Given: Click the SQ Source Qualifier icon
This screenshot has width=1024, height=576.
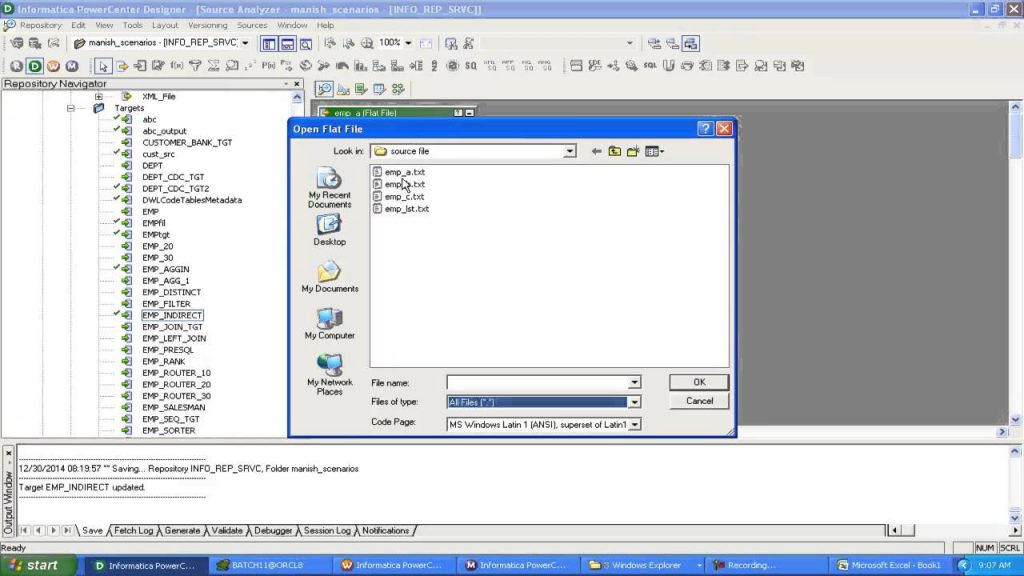Looking at the screenshot, I should [471, 66].
